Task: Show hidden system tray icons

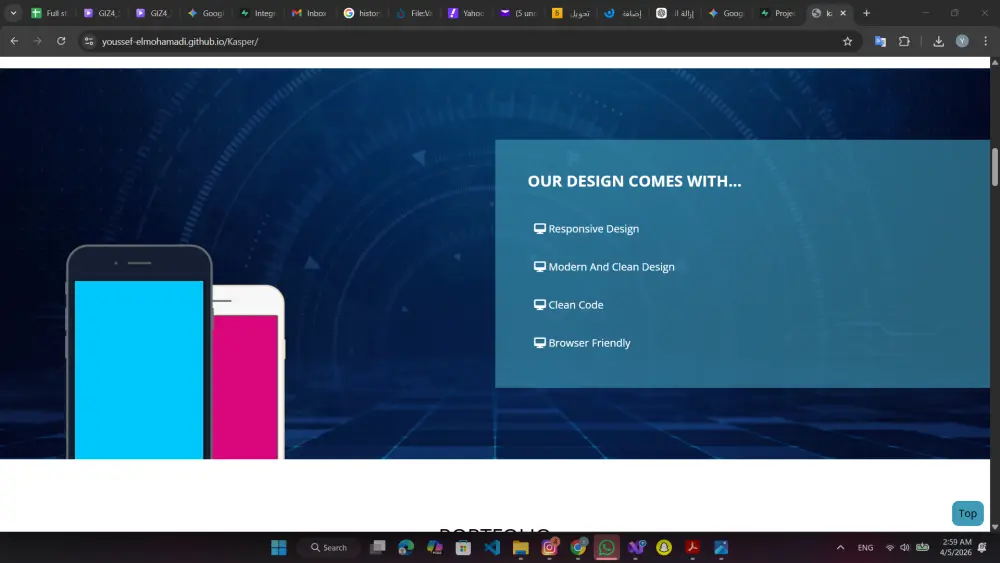Action: (x=841, y=548)
